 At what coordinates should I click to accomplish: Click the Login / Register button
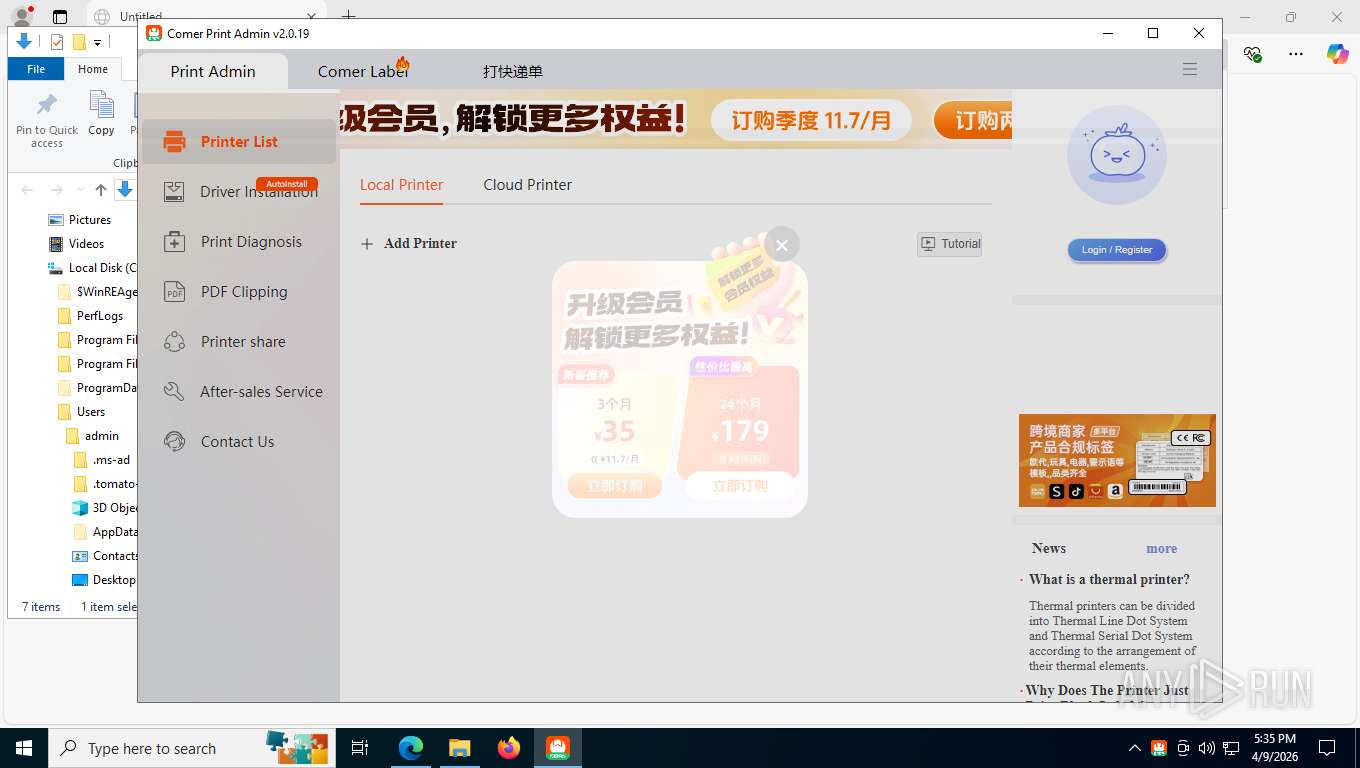coord(1116,249)
